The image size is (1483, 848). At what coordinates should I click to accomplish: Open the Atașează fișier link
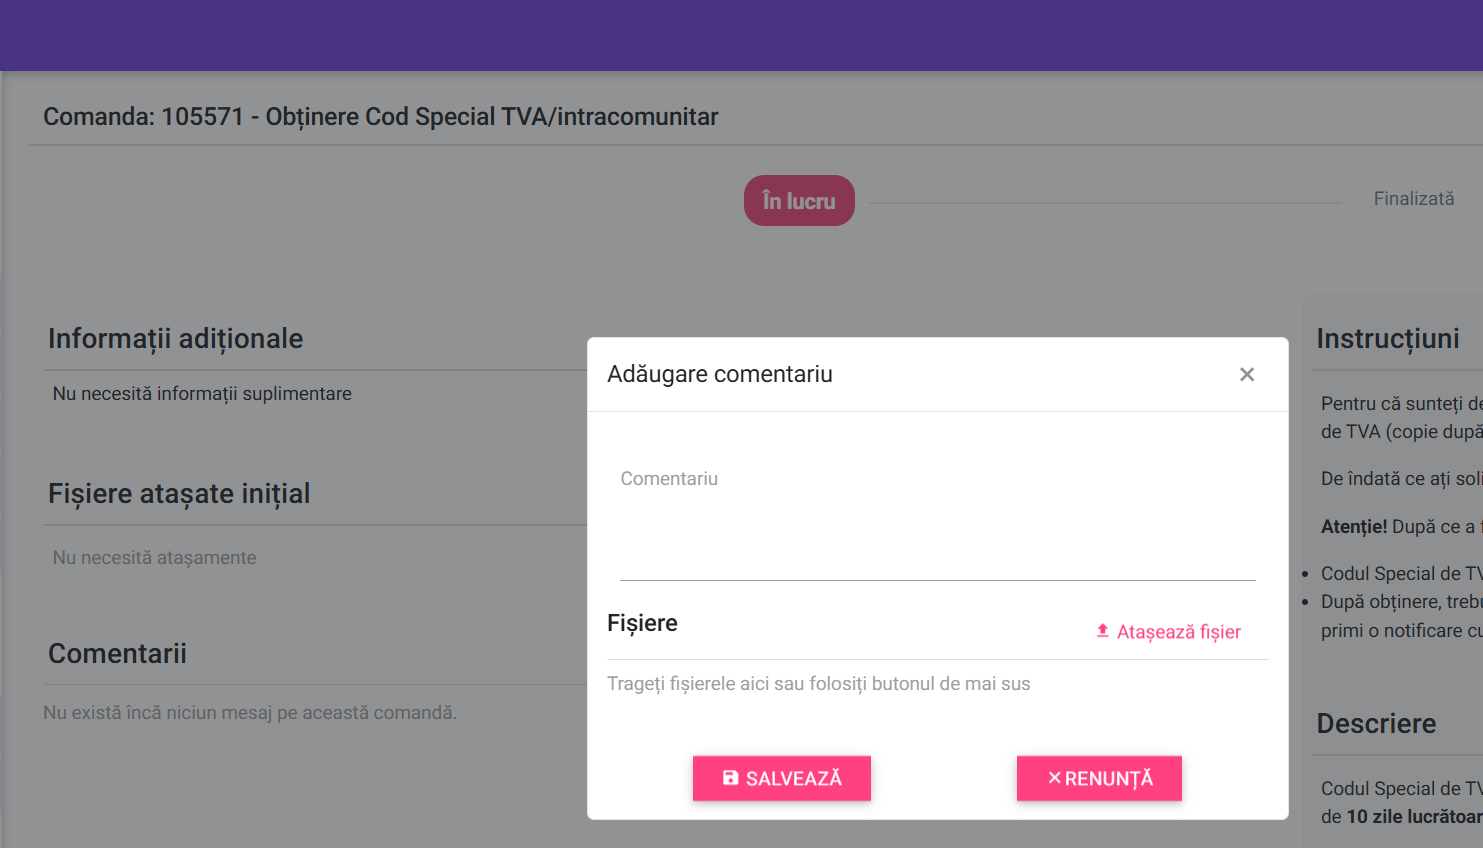tap(1168, 632)
